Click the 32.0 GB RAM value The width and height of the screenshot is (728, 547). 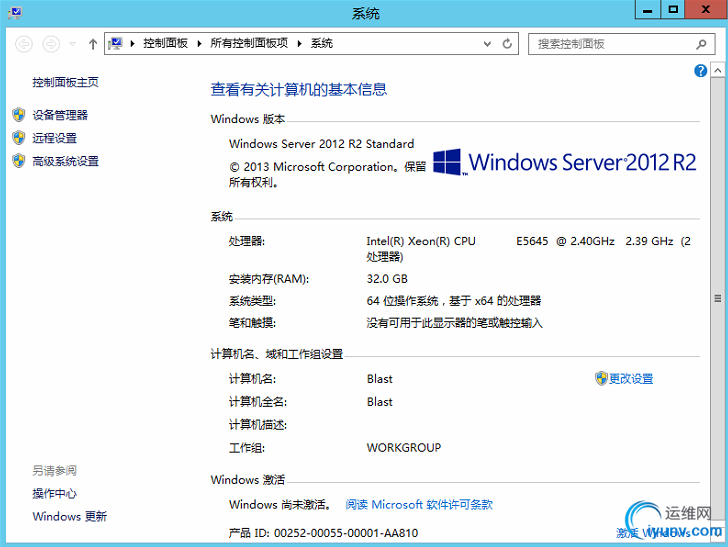[x=387, y=279]
